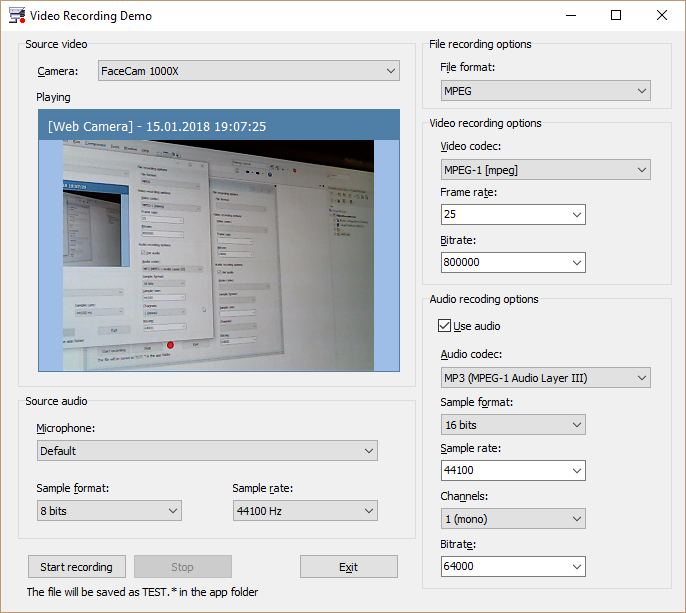The image size is (686, 613).
Task: Maximize the Video Recording Demo window
Action: (x=616, y=16)
